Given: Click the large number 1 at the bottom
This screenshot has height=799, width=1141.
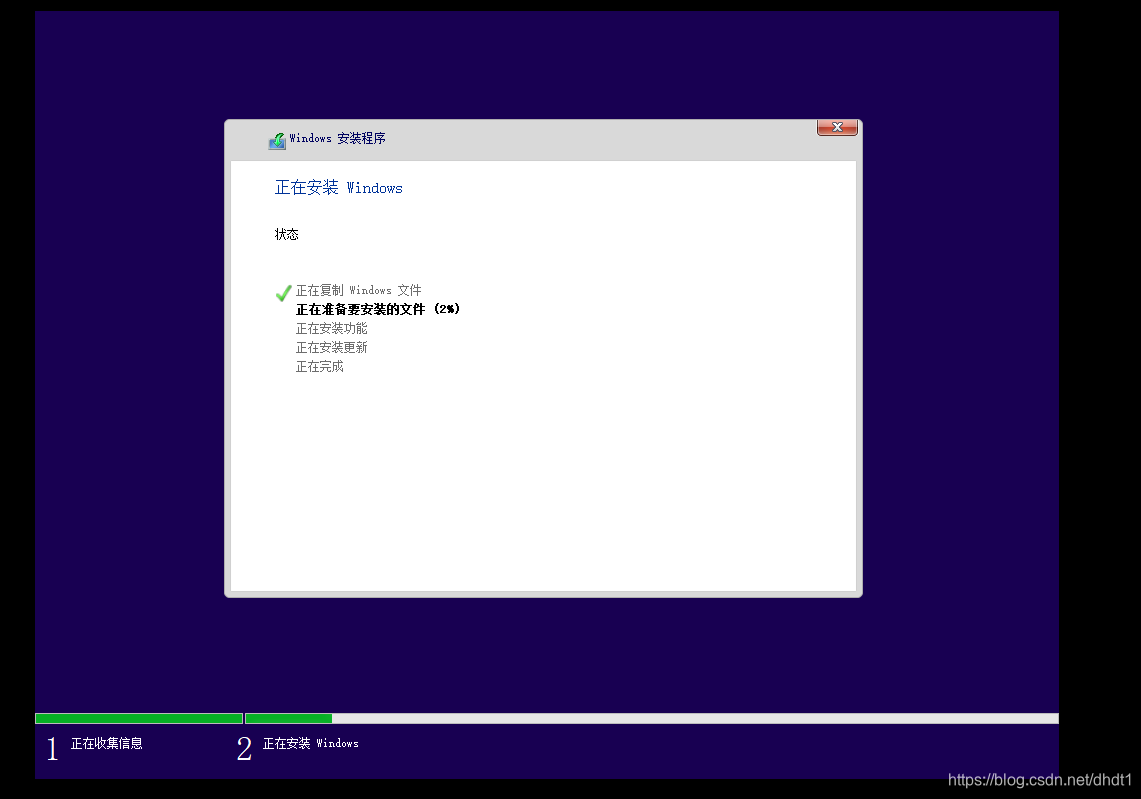Looking at the screenshot, I should coord(52,748).
